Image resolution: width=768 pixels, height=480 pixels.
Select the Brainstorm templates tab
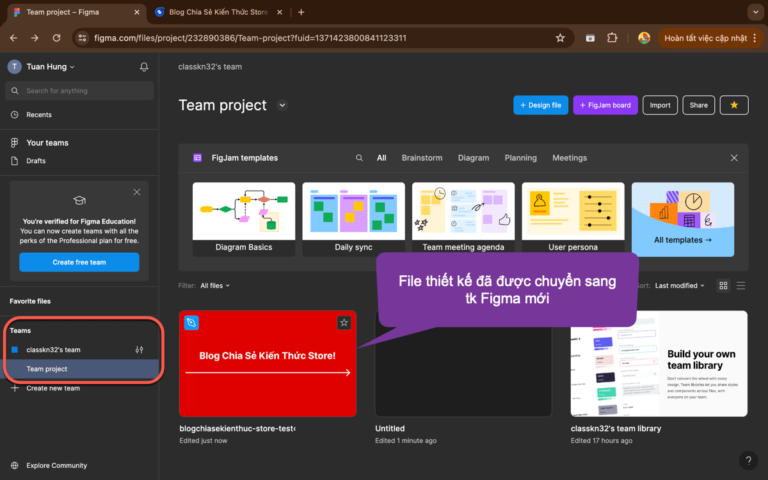pos(422,158)
